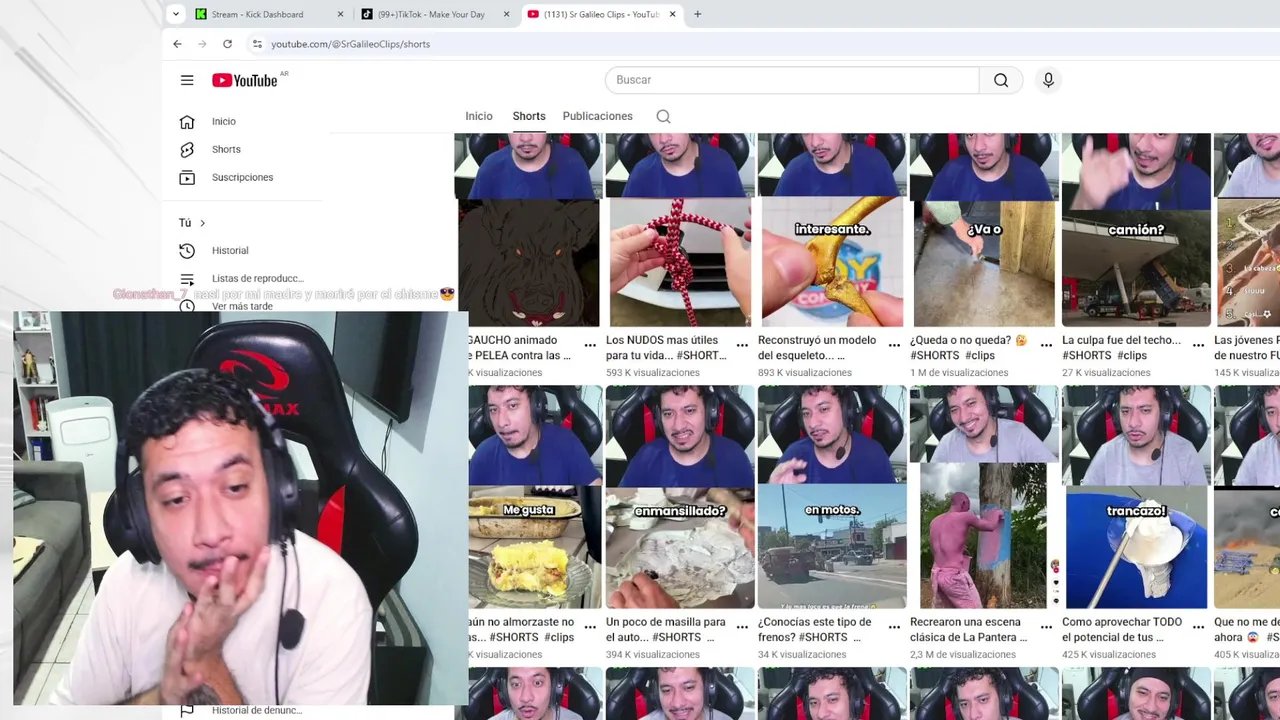Image resolution: width=1280 pixels, height=720 pixels.
Task: Play the La Pantera scene short thumbnail
Action: tap(984, 497)
